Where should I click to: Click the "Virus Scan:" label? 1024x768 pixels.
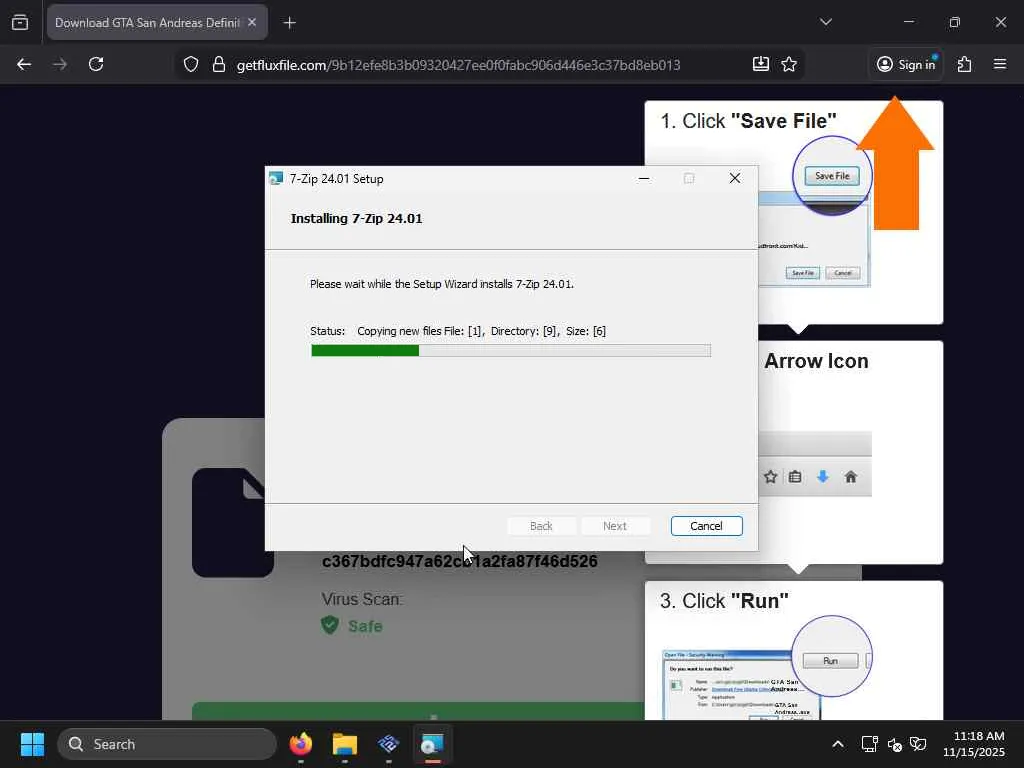coord(362,599)
